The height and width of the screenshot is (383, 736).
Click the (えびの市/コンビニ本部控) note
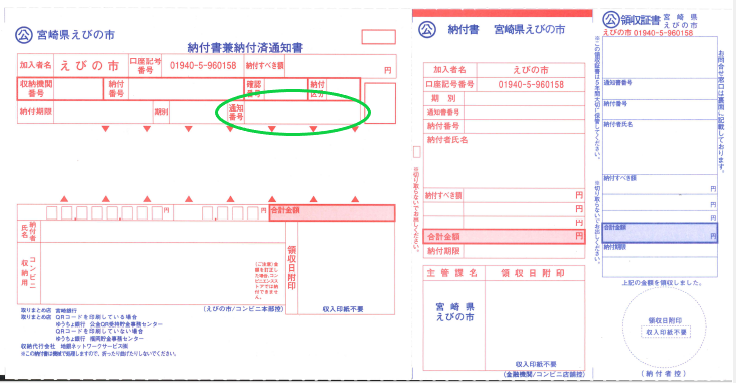coord(244,309)
